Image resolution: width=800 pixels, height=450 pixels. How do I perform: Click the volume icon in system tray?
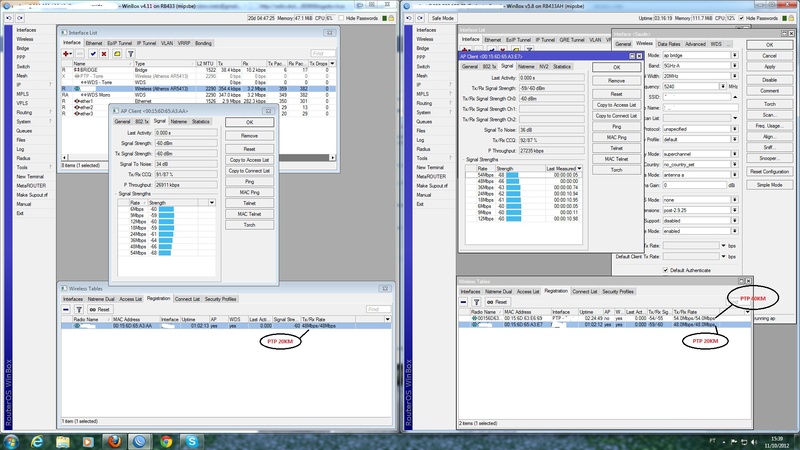753,442
